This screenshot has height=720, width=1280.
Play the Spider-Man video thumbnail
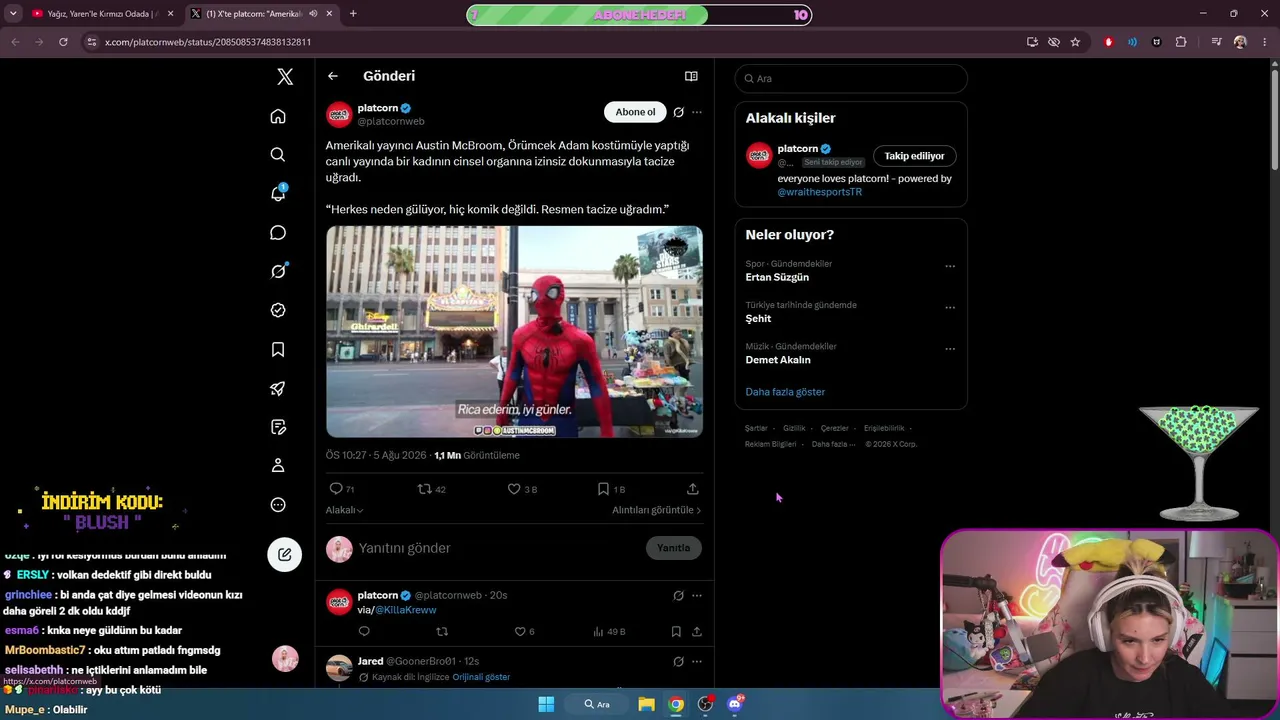point(514,332)
